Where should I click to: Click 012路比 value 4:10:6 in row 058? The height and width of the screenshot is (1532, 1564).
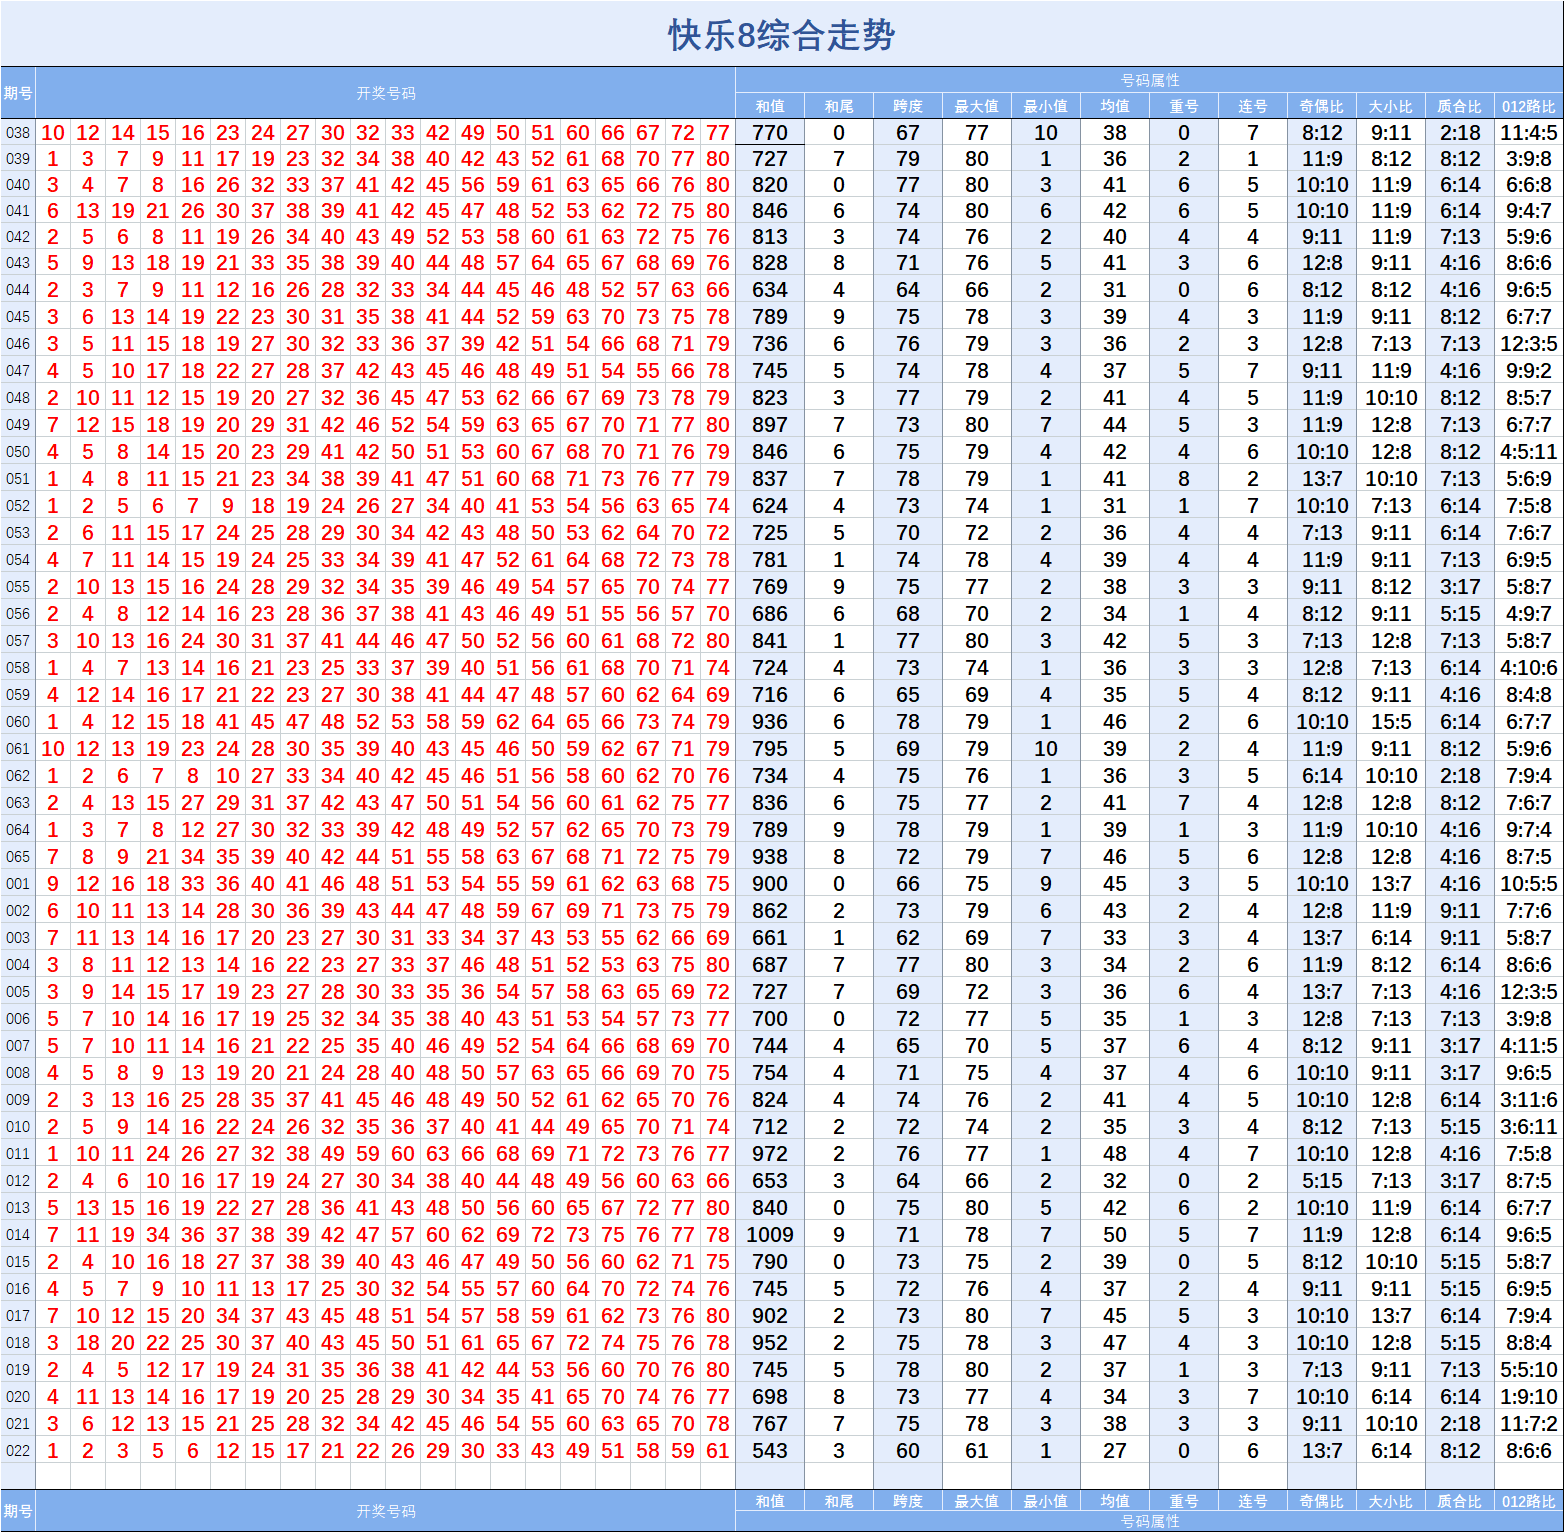pos(1529,668)
